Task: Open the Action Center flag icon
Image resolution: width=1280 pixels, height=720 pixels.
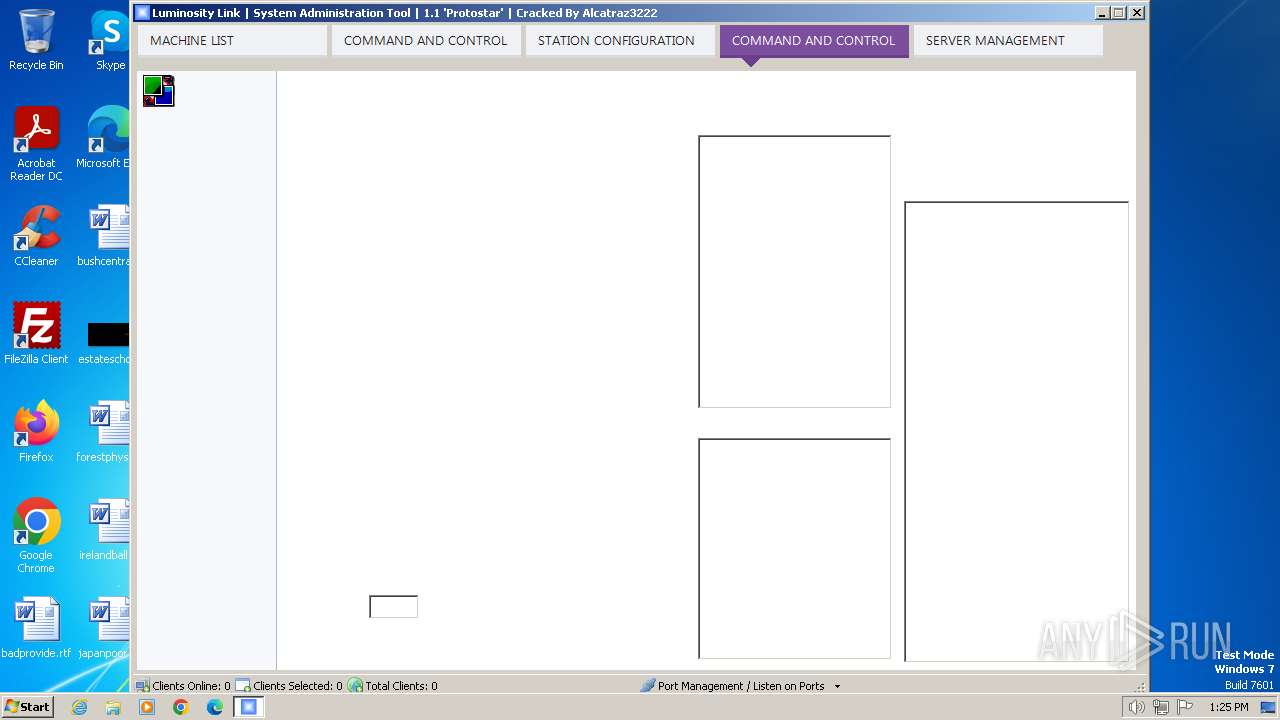Action: tap(1185, 707)
